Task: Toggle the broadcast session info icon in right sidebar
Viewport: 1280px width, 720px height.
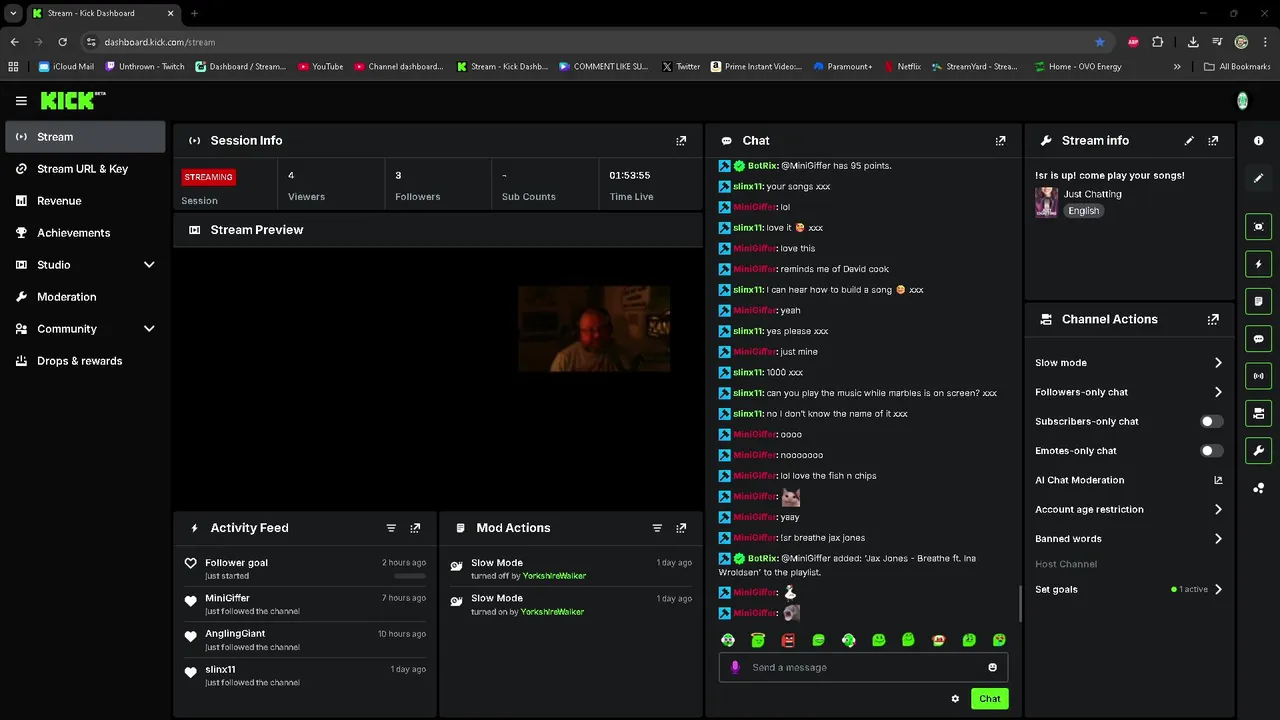Action: (x=1258, y=376)
